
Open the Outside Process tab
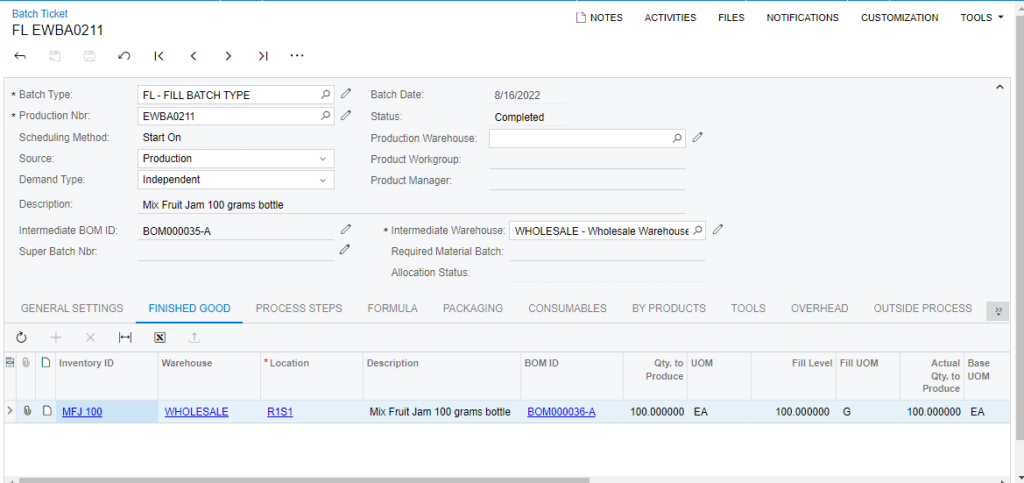tap(923, 308)
